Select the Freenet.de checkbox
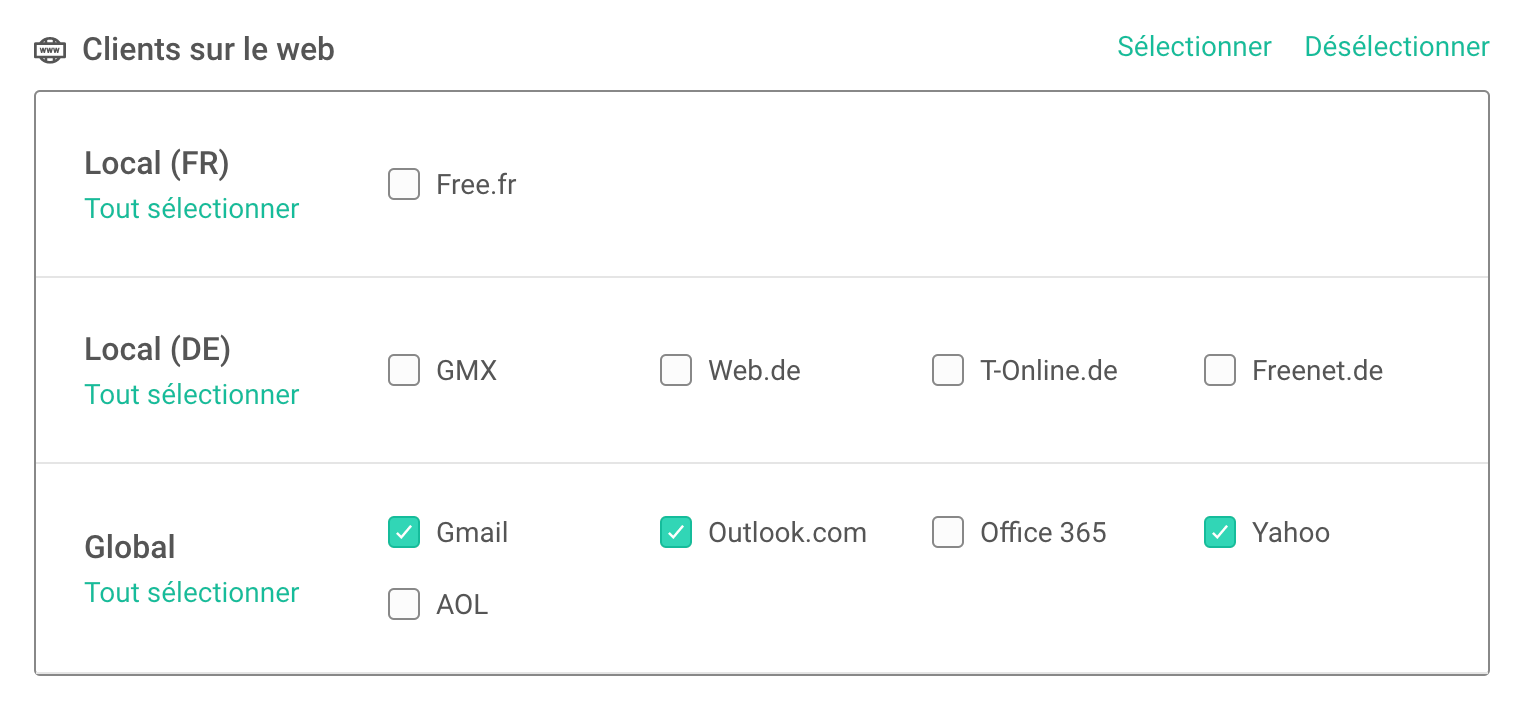The image size is (1534, 710). (1220, 370)
